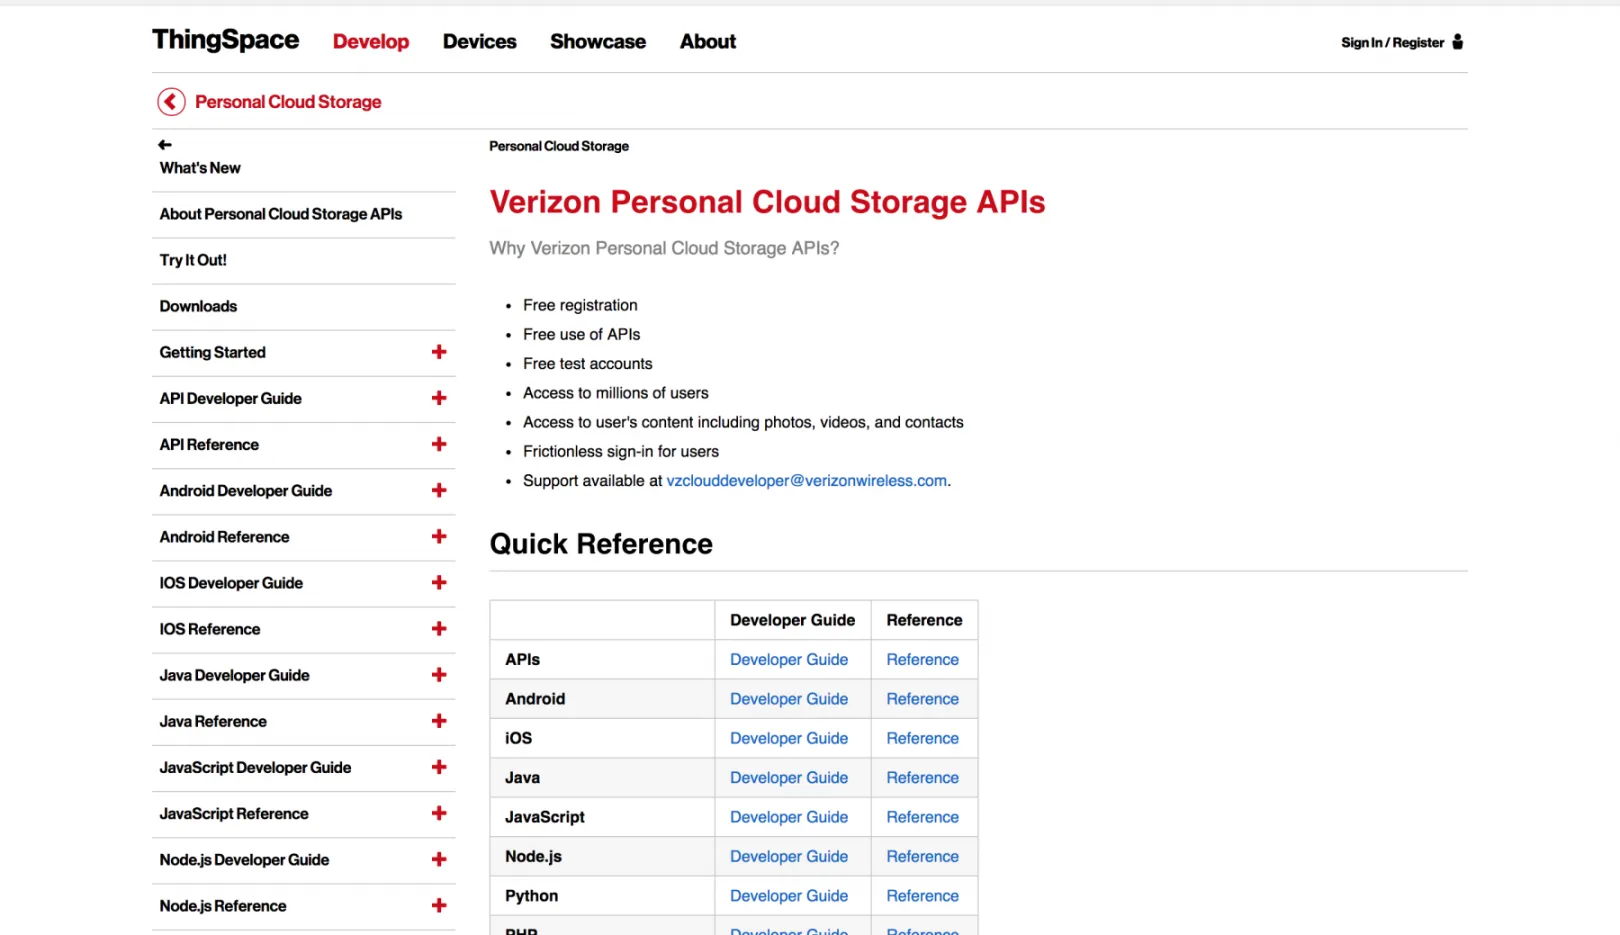Open the Python Reference link in table
Viewport: 1620px width, 935px height.
922,896
